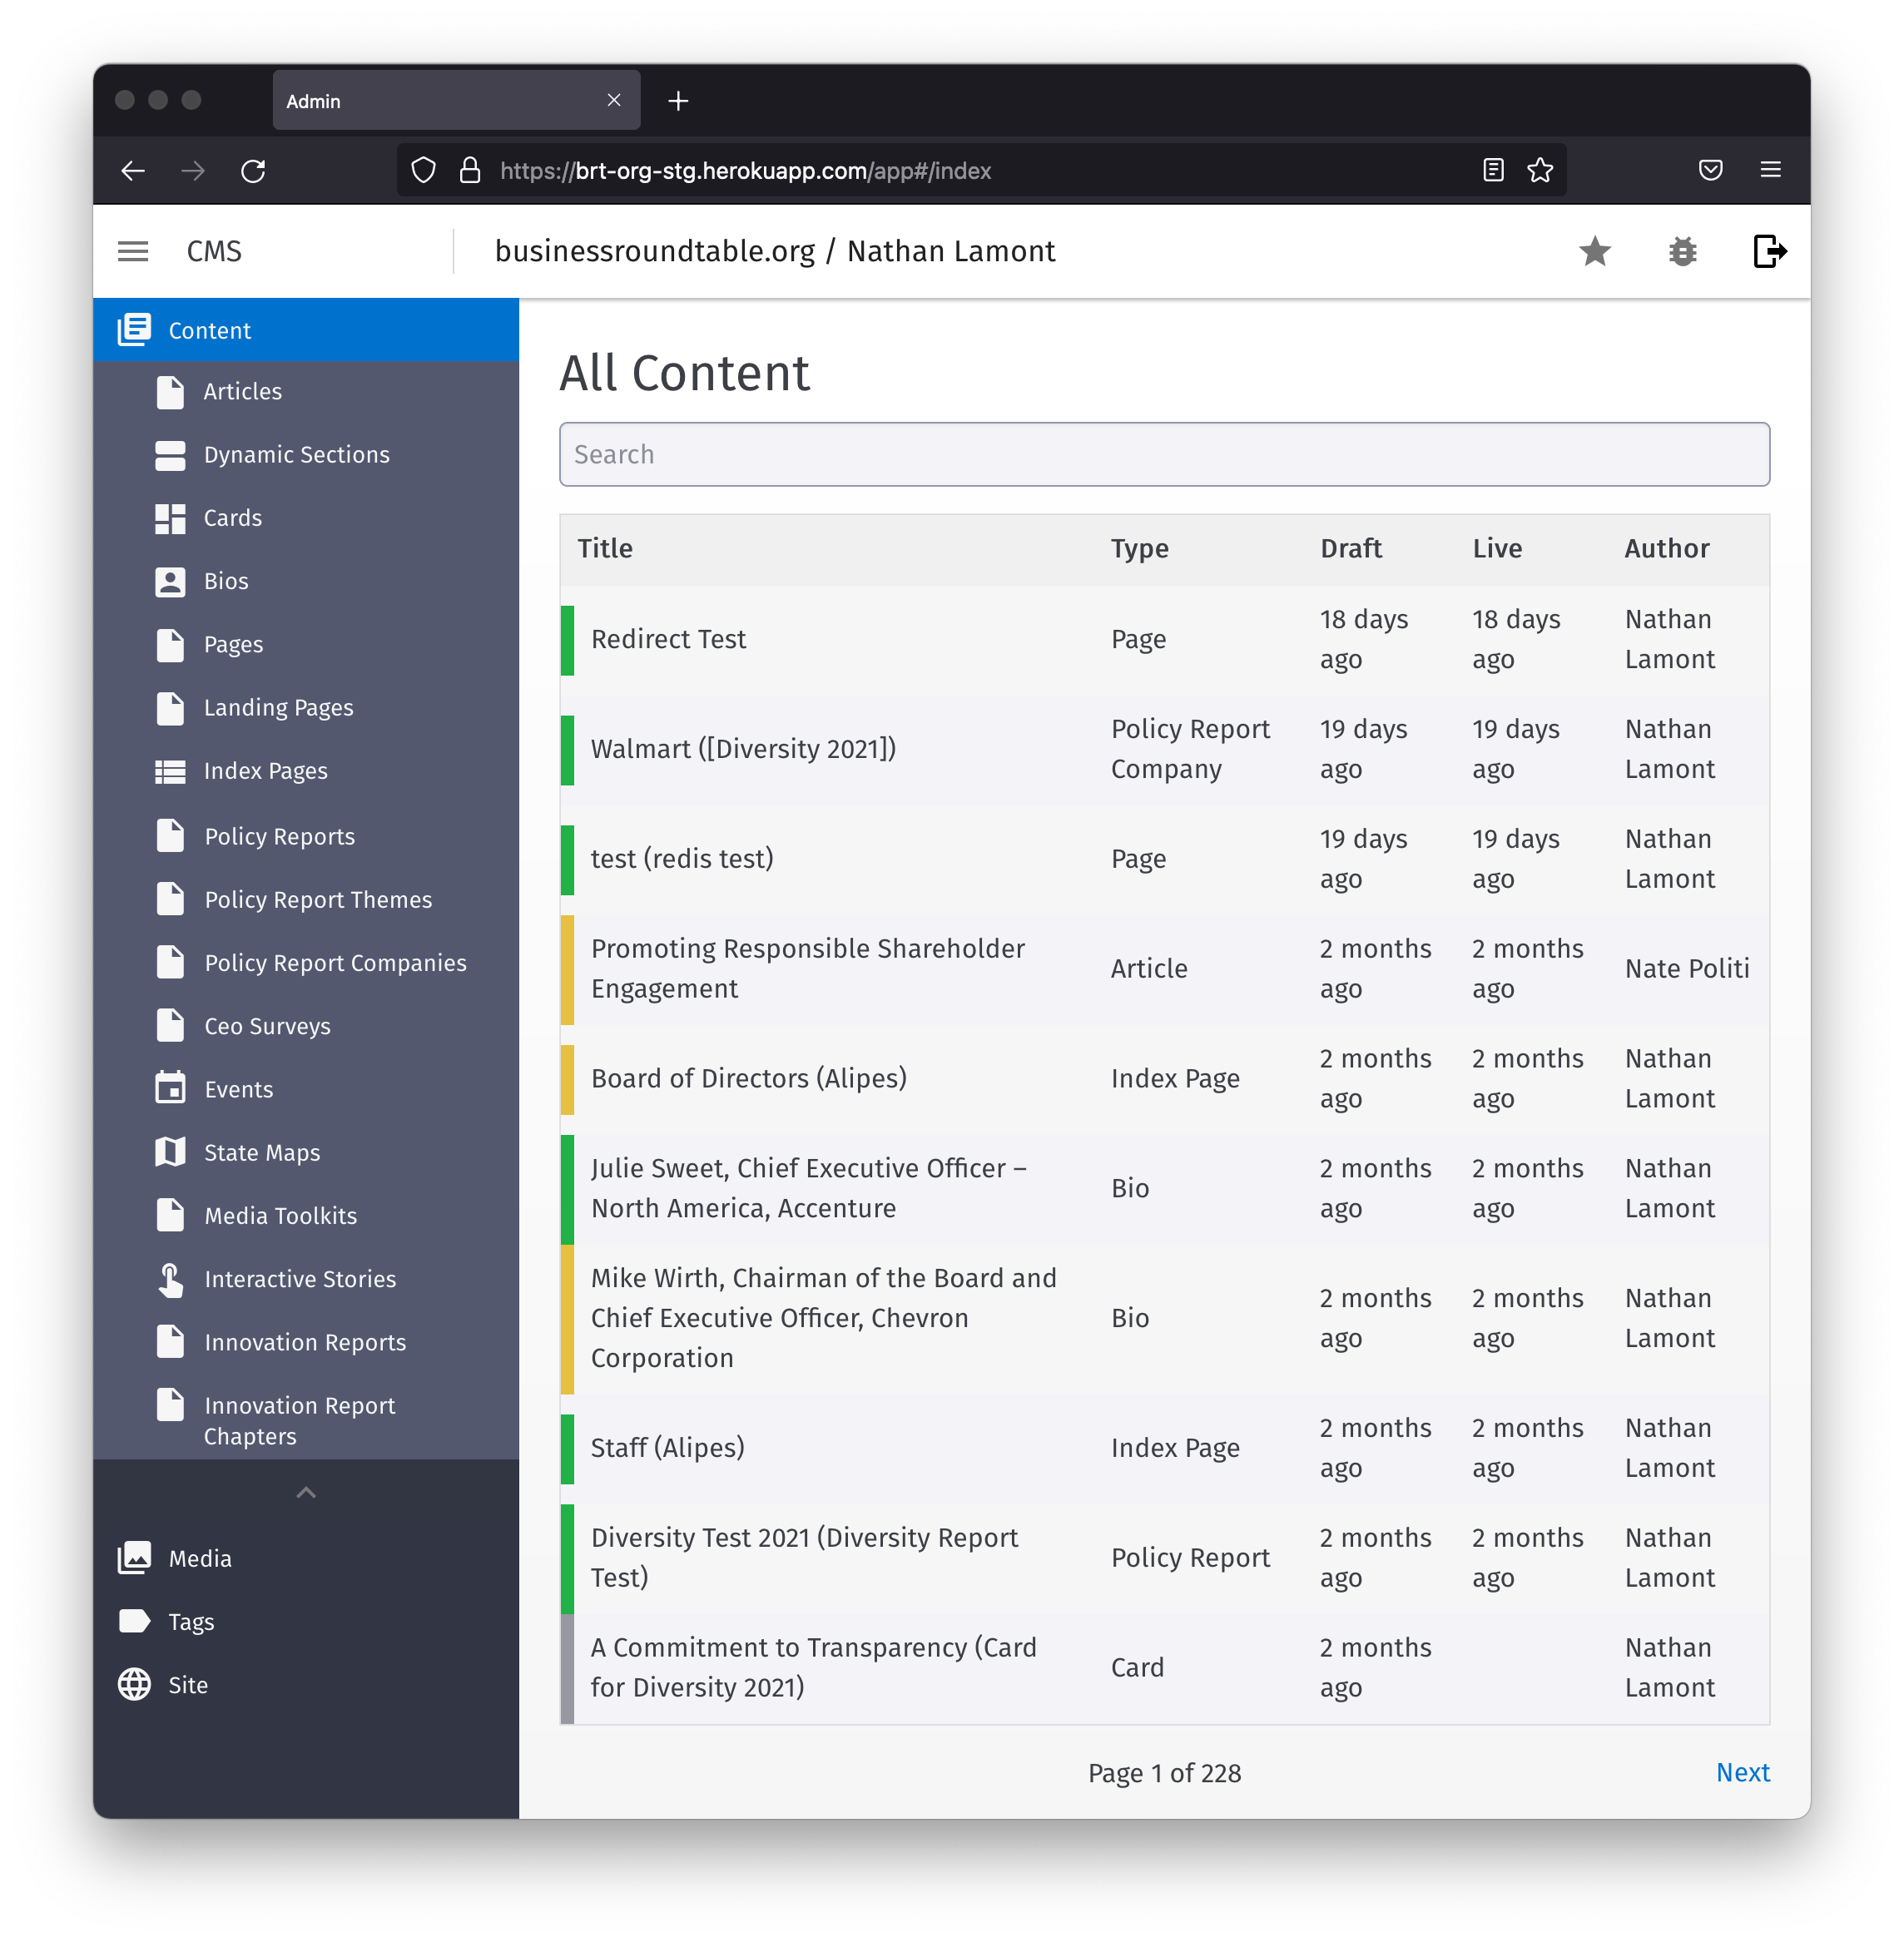Go to Events in sidebar
Screen dimensions: 1904x1942
pos(238,1089)
